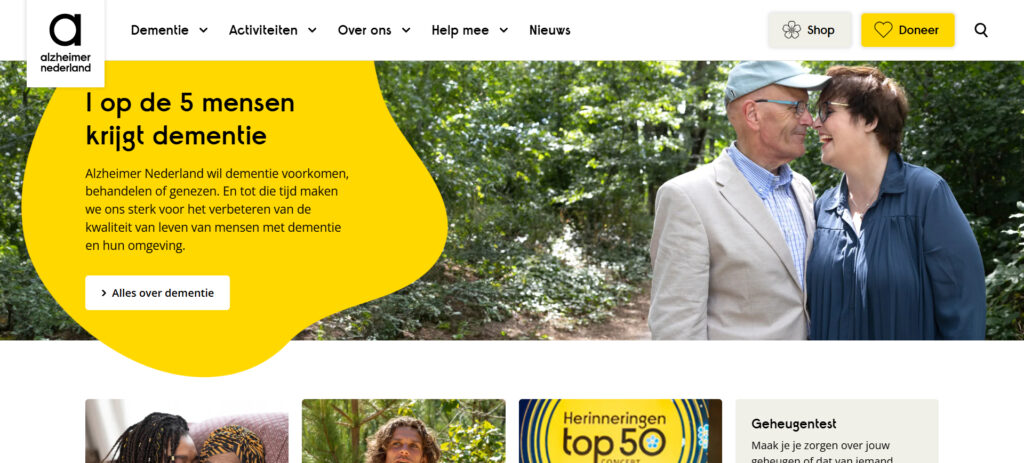Click the arrow icon beside Alles over dementie
1024x463 pixels.
point(104,293)
